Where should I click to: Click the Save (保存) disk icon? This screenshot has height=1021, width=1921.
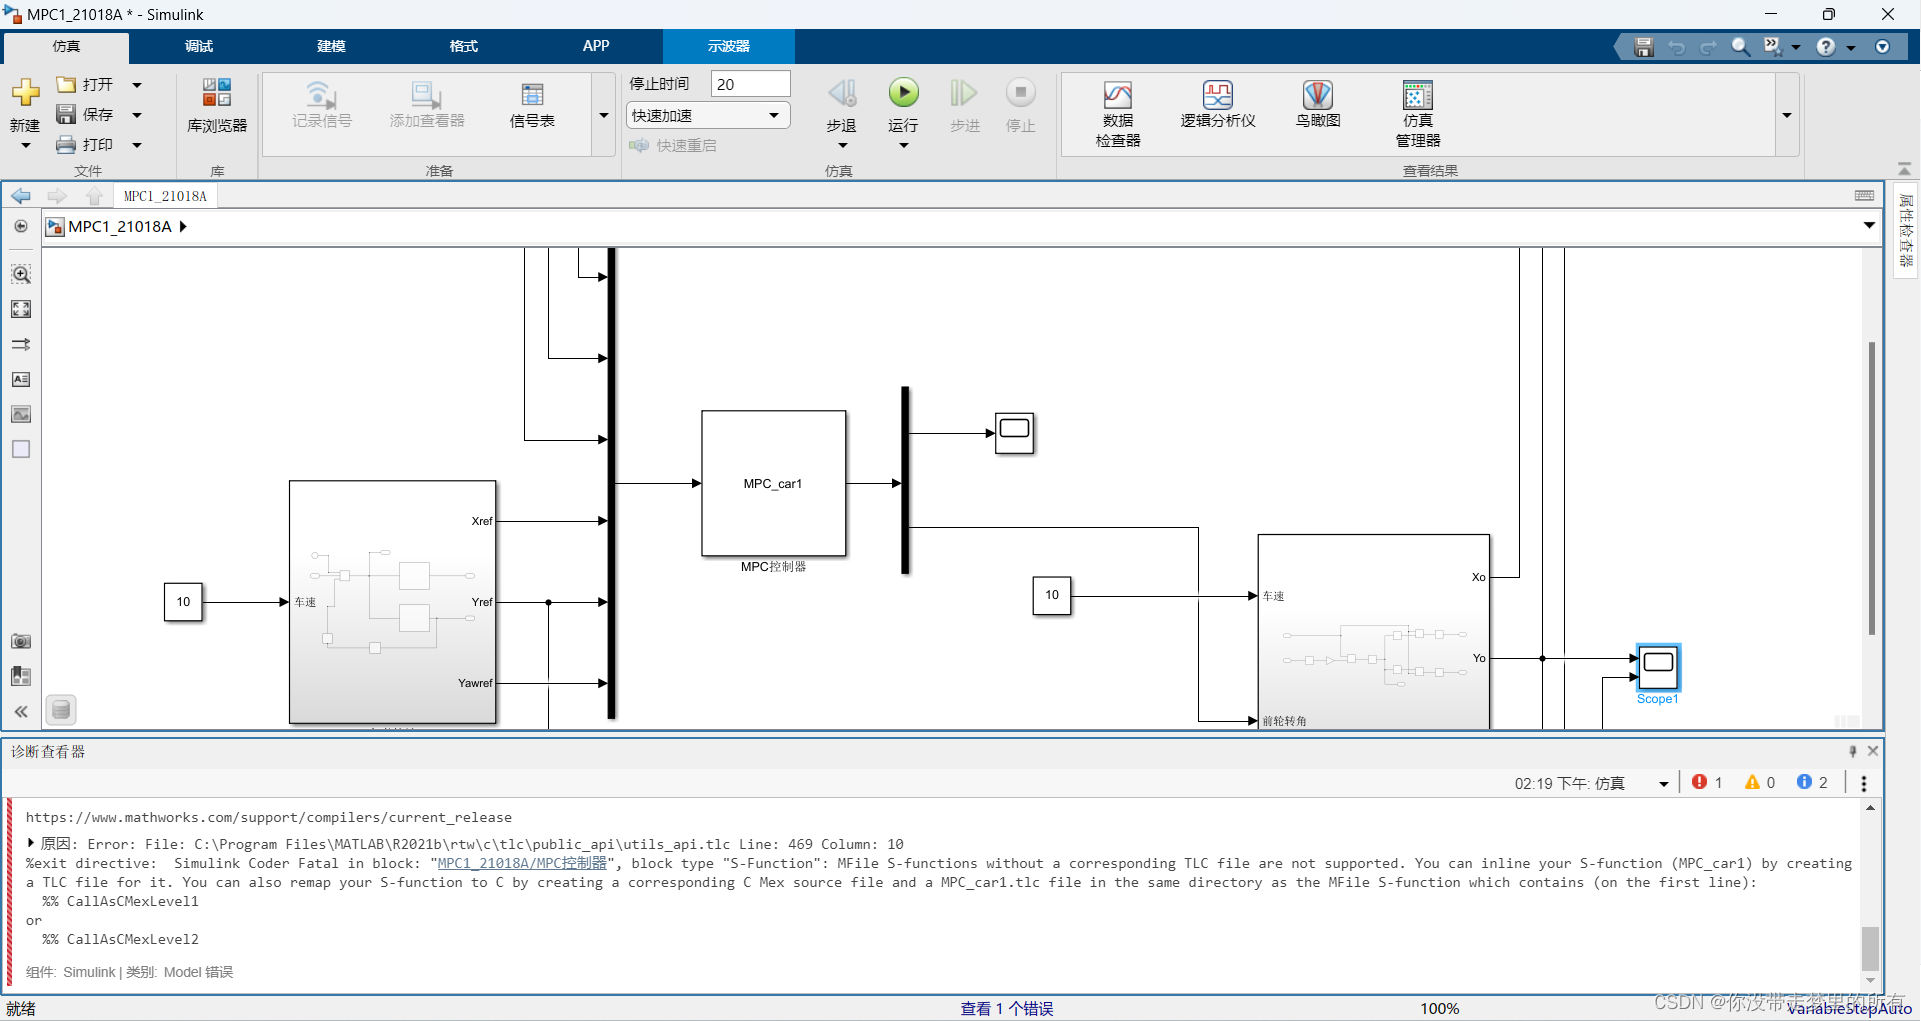tap(66, 114)
